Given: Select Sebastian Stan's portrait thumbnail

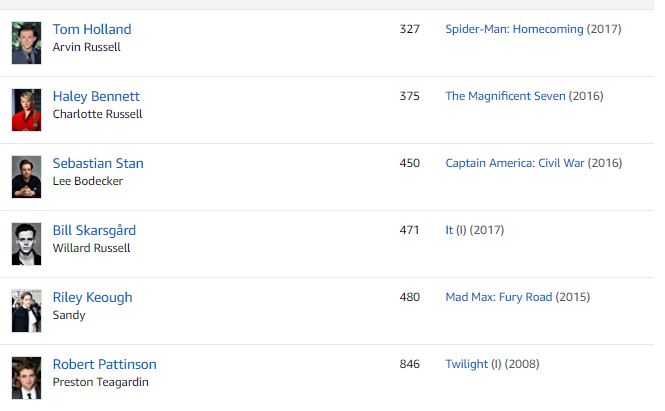Looking at the screenshot, I should [26, 177].
